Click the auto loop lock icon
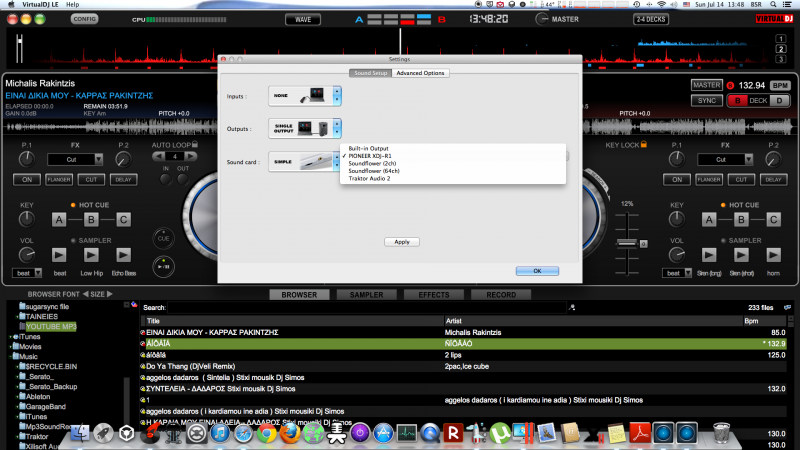800x450 pixels. click(x=195, y=144)
